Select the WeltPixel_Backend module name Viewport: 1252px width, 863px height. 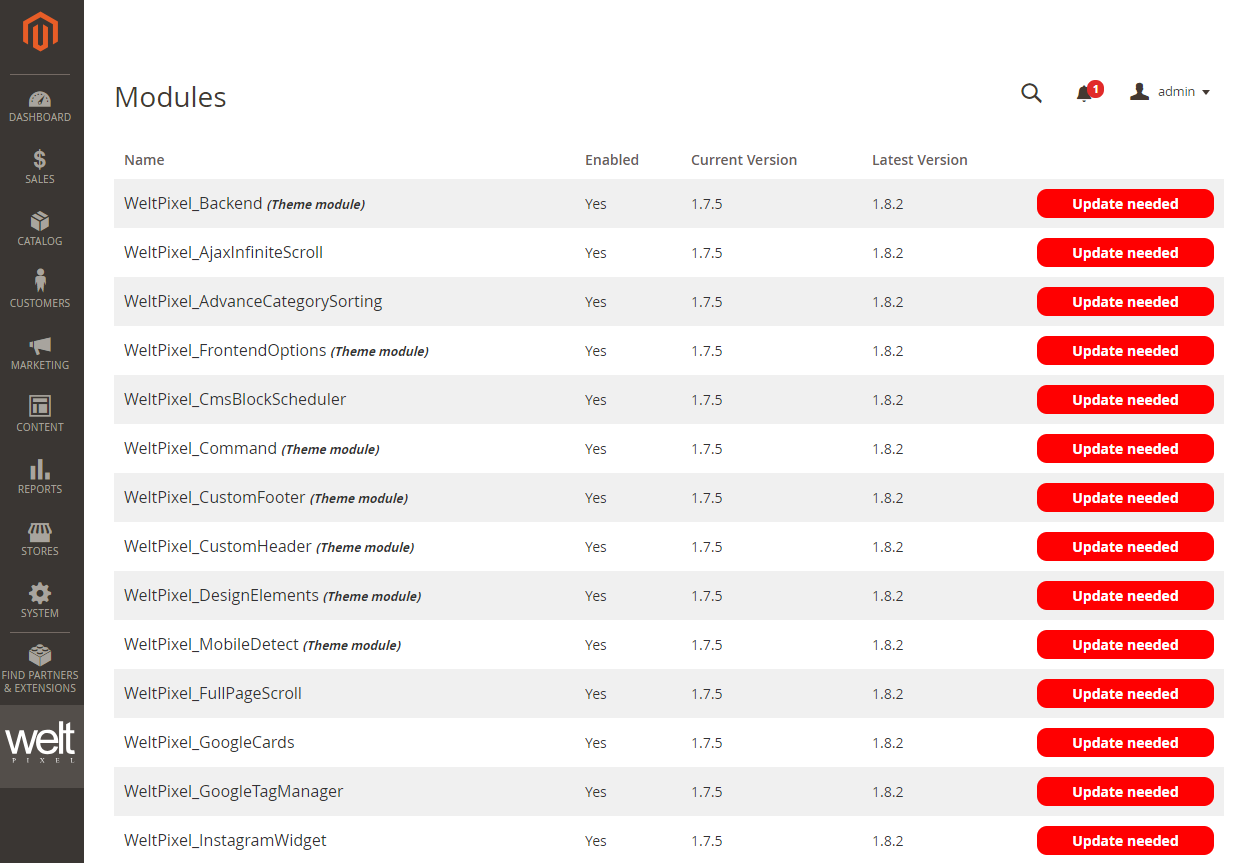193,203
